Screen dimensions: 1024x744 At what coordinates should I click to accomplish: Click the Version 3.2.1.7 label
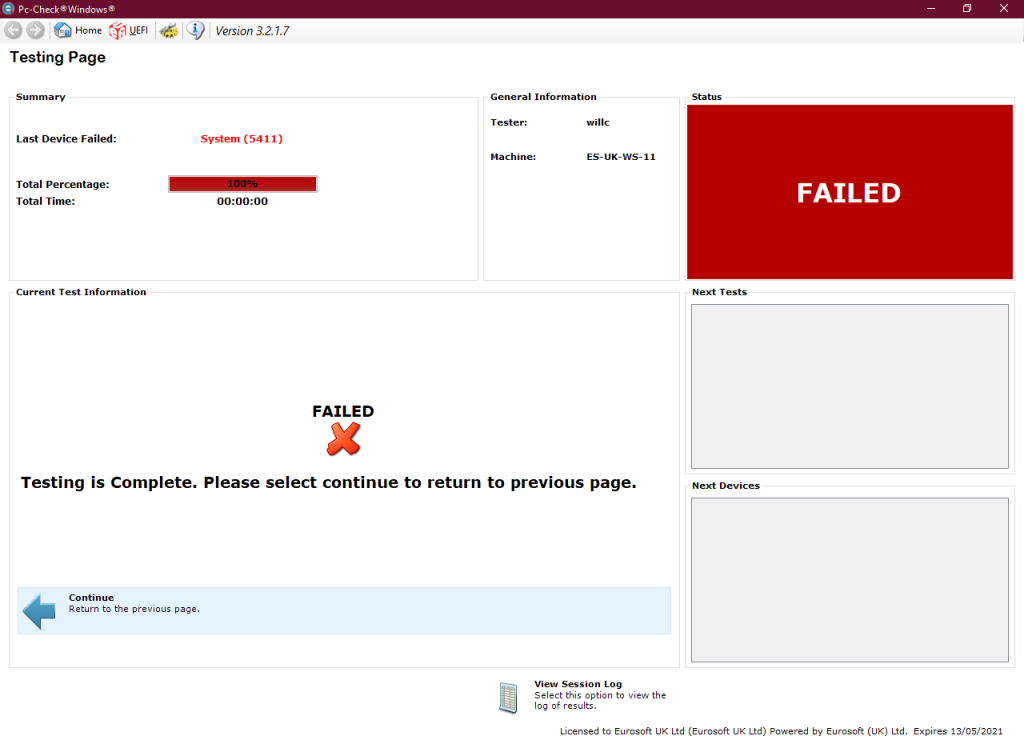click(x=253, y=30)
